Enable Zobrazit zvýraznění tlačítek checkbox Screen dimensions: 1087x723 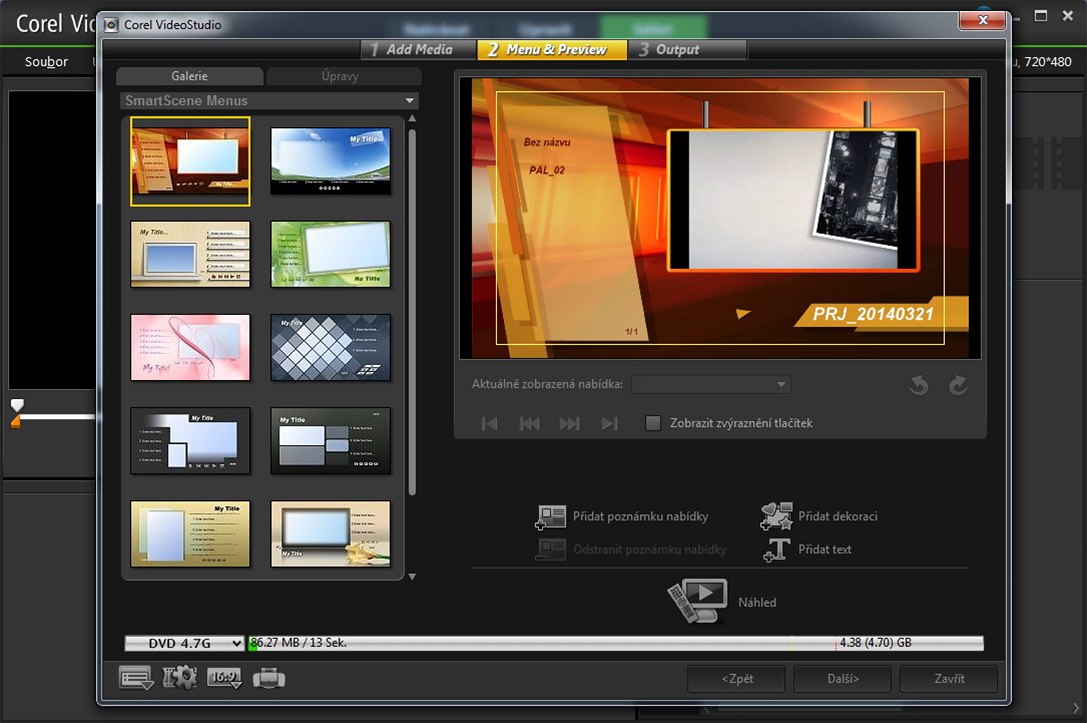pos(653,423)
